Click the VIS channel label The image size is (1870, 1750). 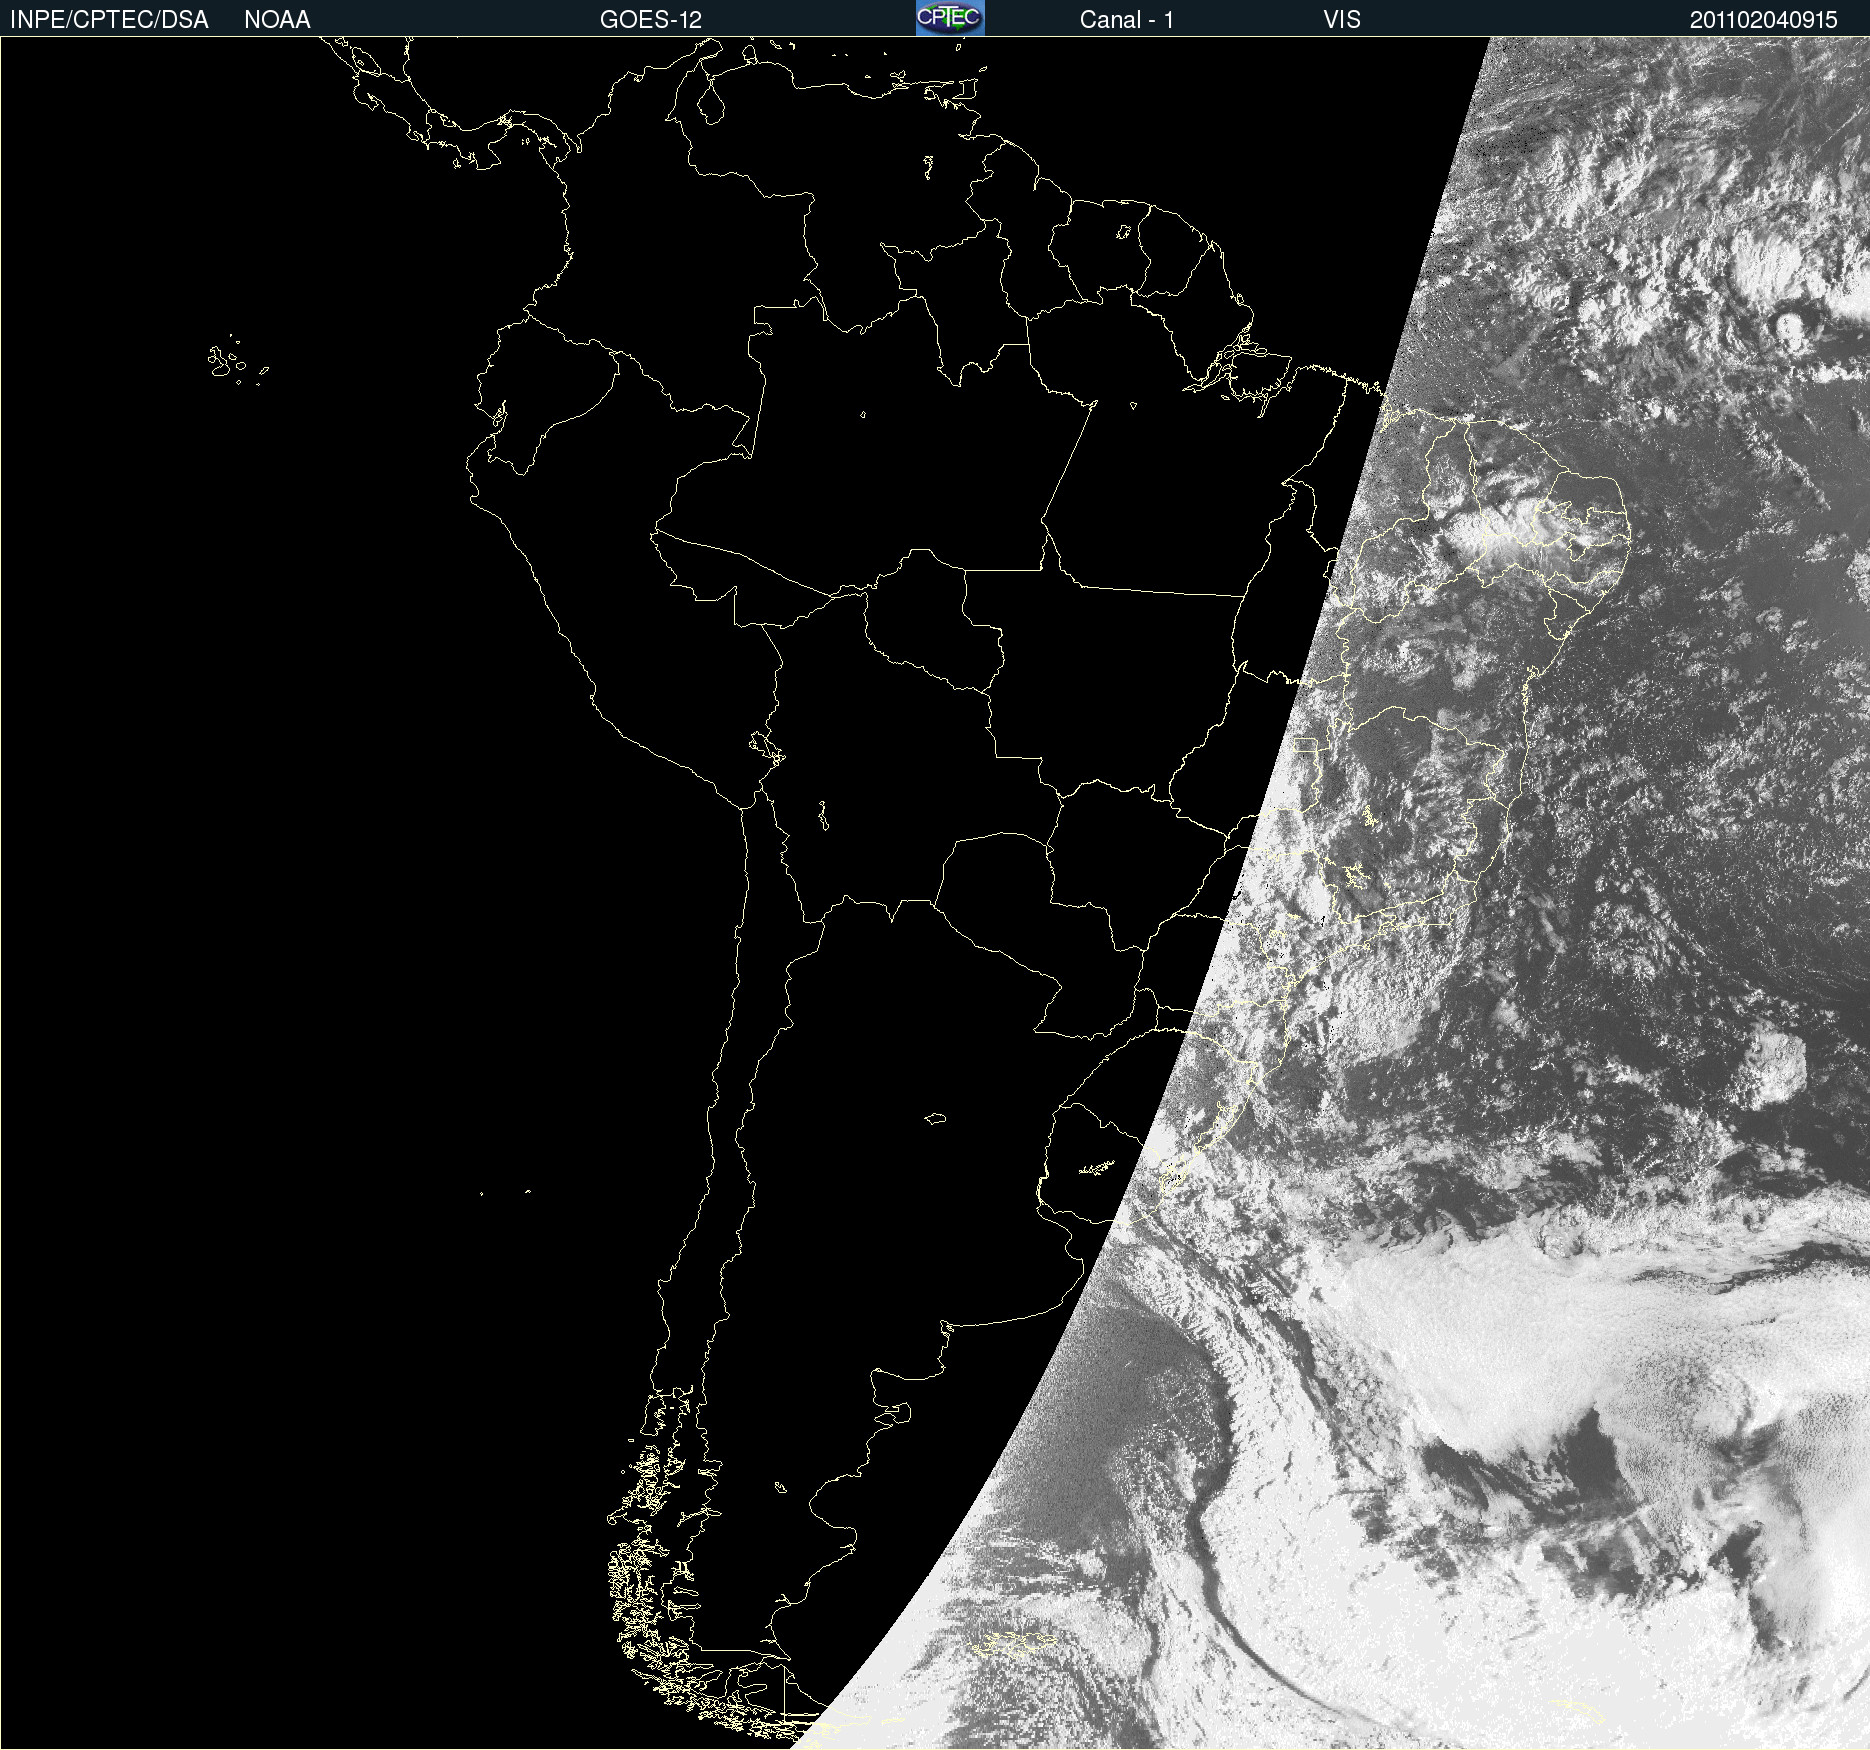(x=1342, y=20)
